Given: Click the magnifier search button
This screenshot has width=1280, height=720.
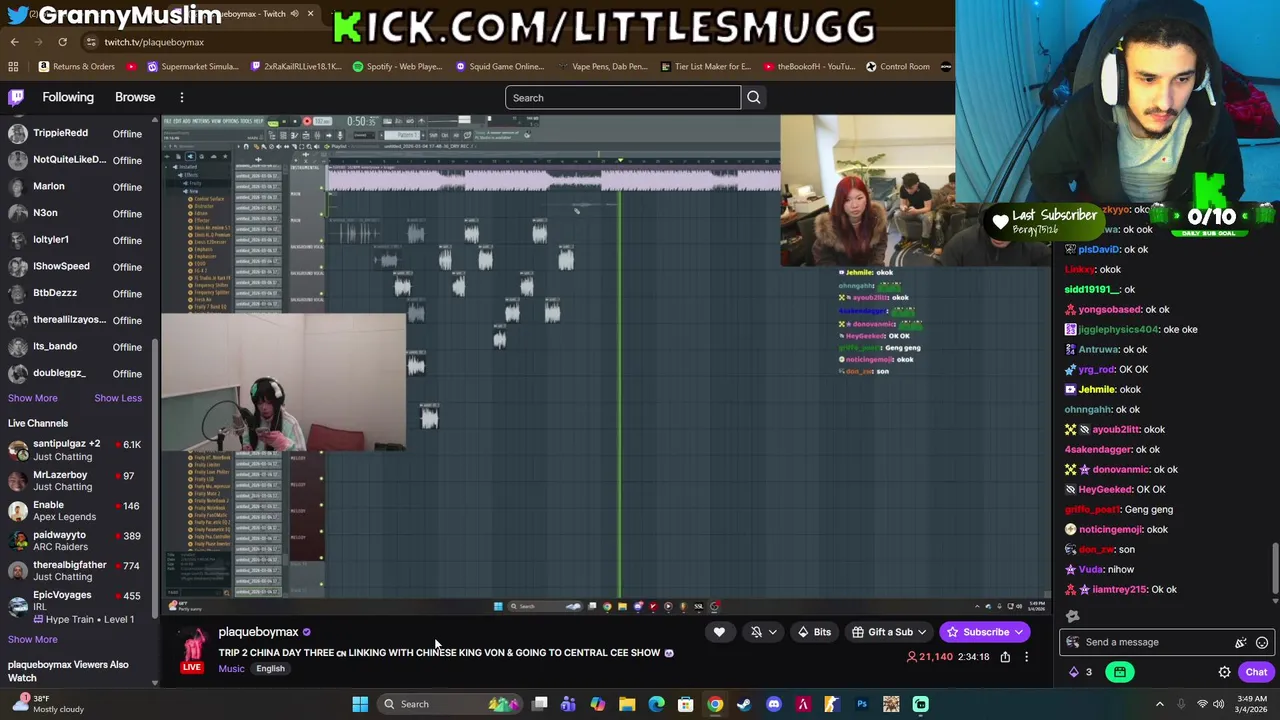Looking at the screenshot, I should (754, 97).
